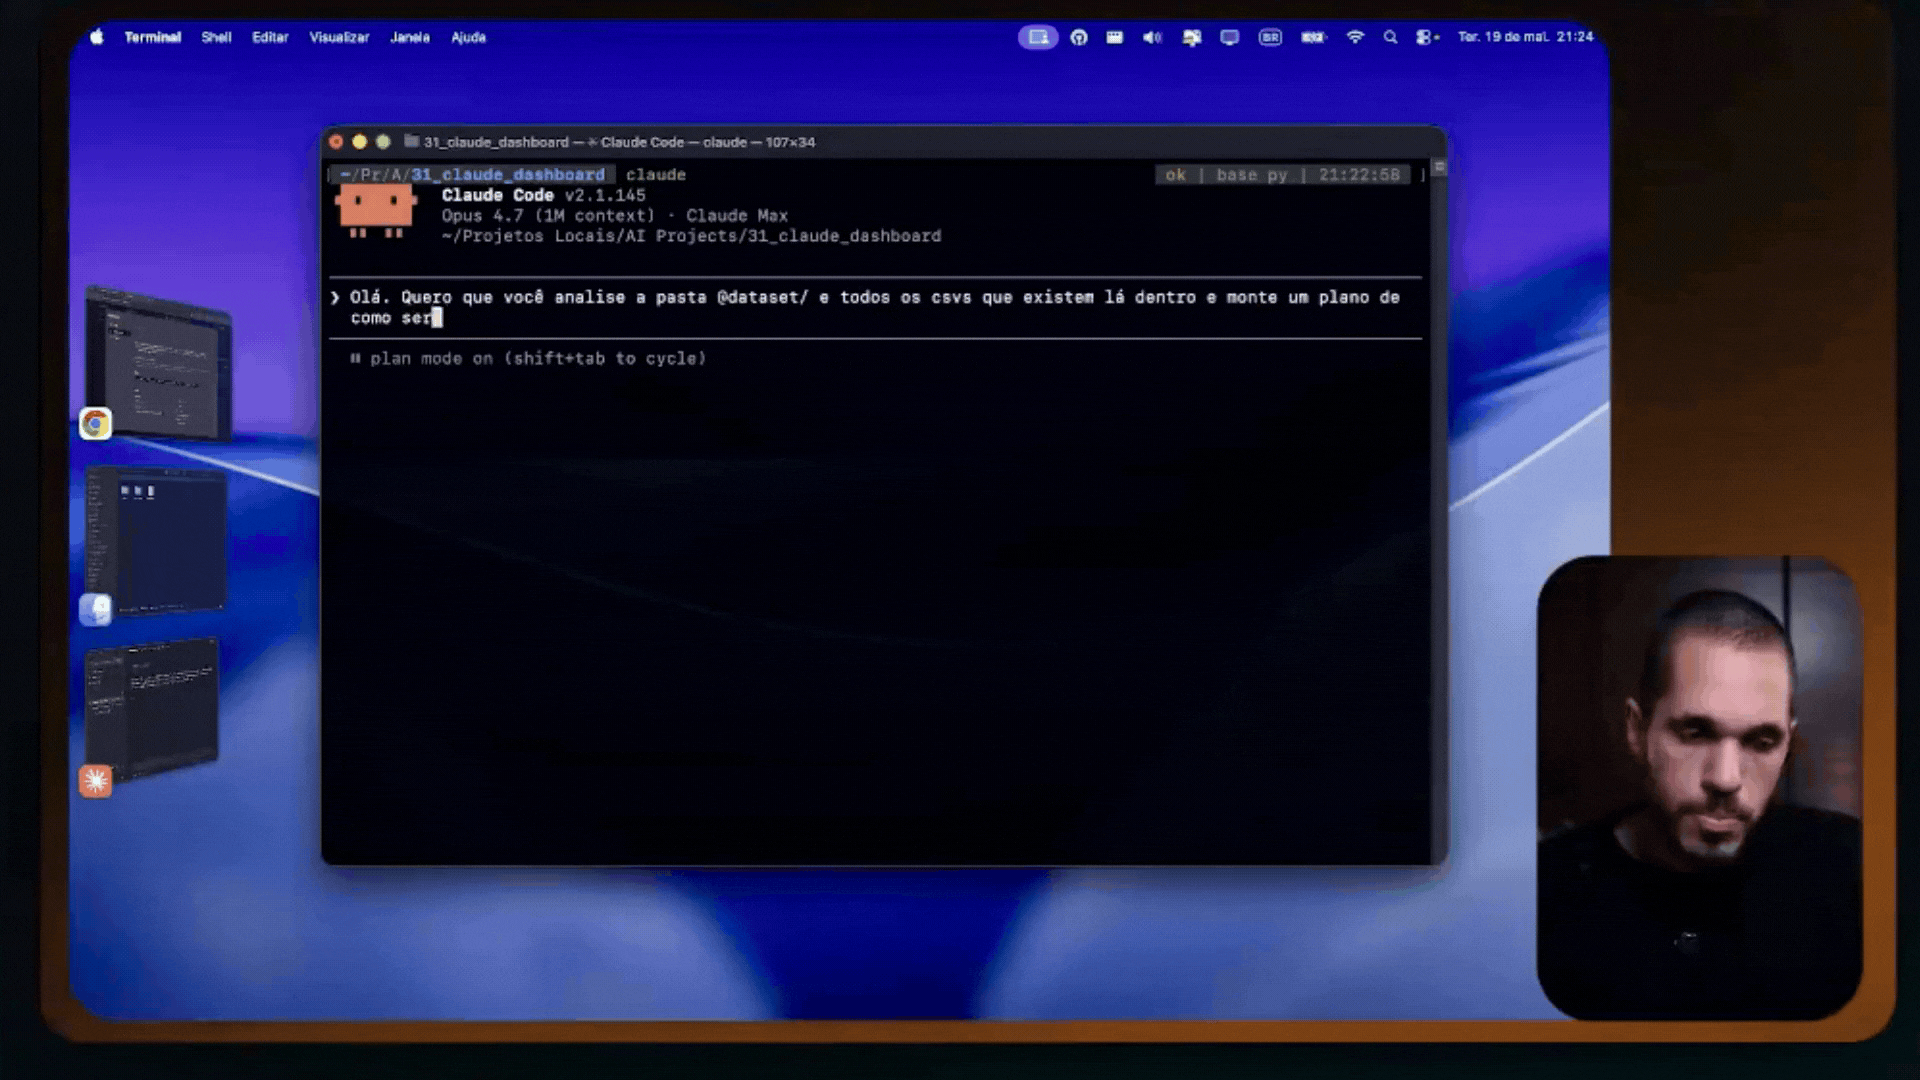Click the presenter webcam video overlay
This screenshot has width=1920, height=1080.
(x=1699, y=788)
